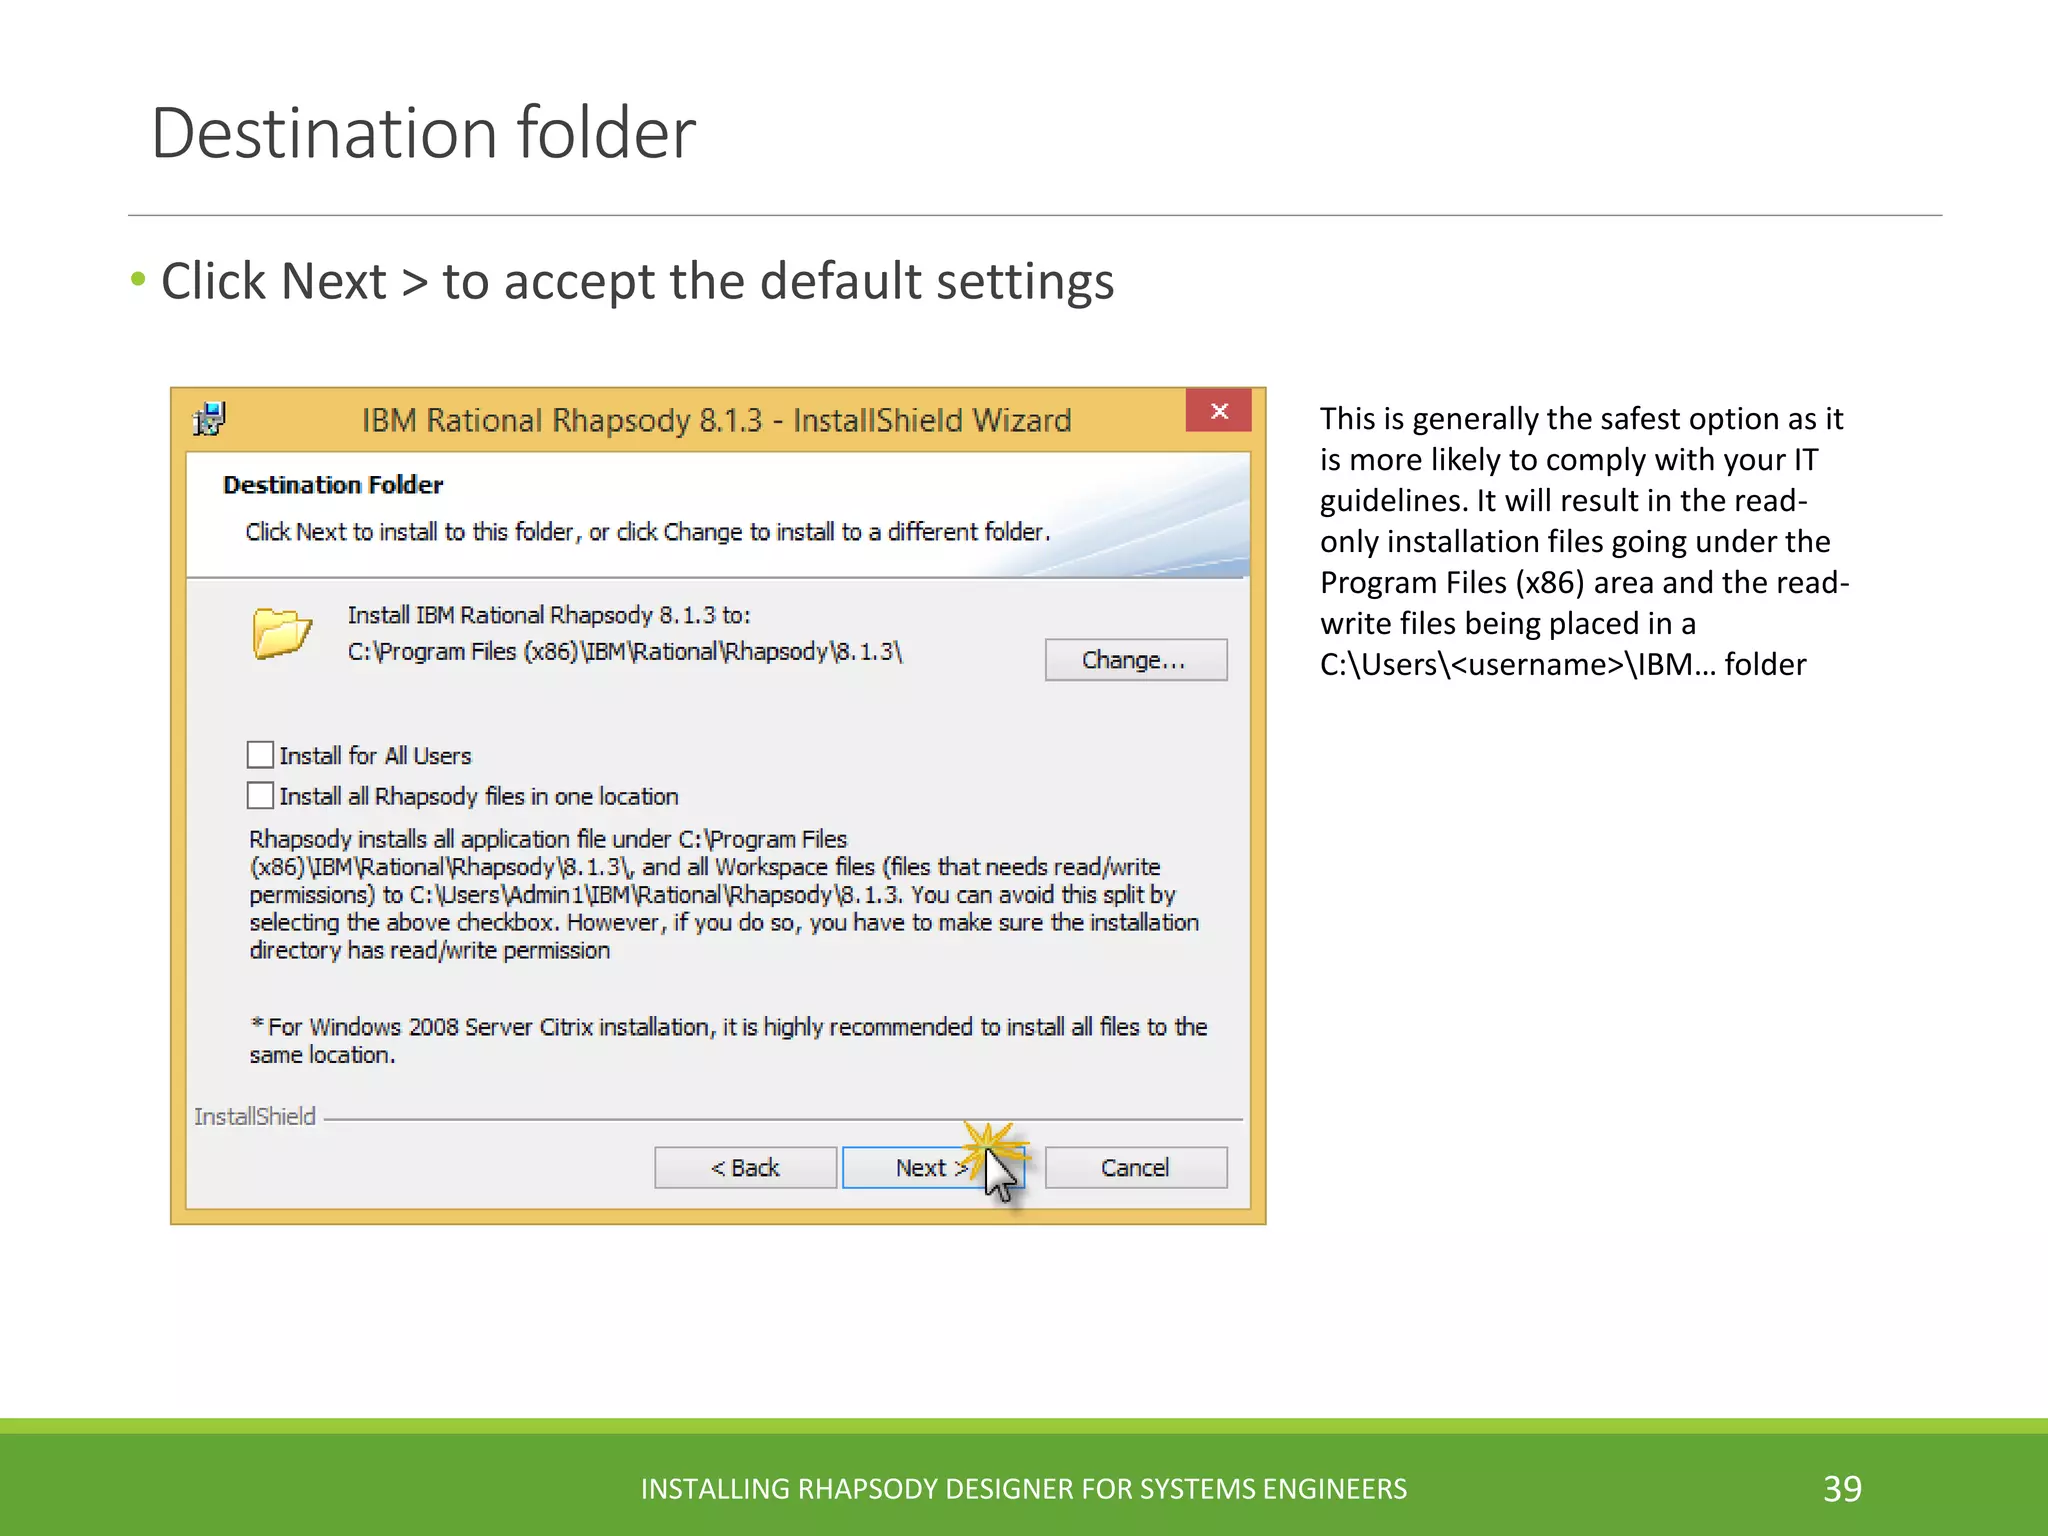Click the bold Destination Folder heading
This screenshot has width=2048, height=1536.
point(333,485)
